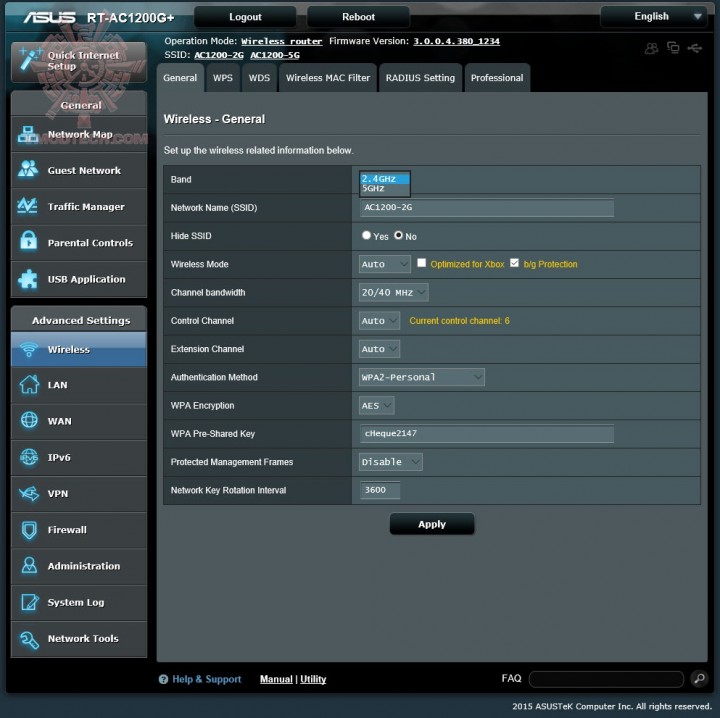Choose 5GHz in Band list
Screen dimensions: 720x718
pos(385,188)
